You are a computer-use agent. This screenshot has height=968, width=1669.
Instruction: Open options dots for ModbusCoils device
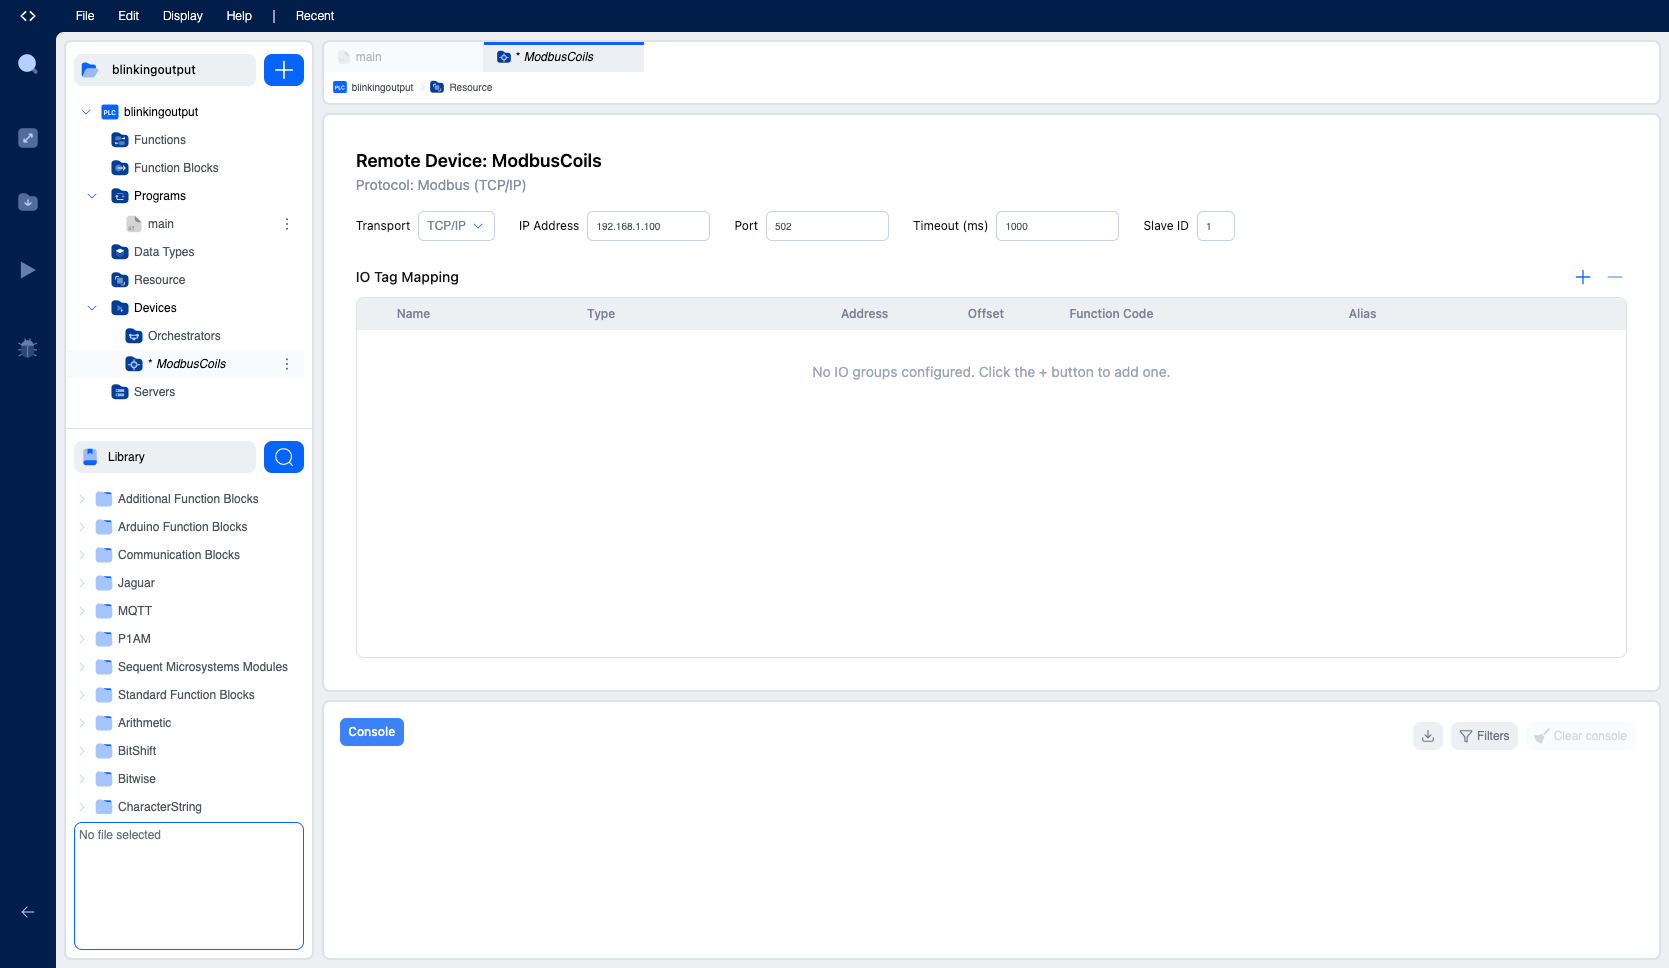(x=287, y=364)
